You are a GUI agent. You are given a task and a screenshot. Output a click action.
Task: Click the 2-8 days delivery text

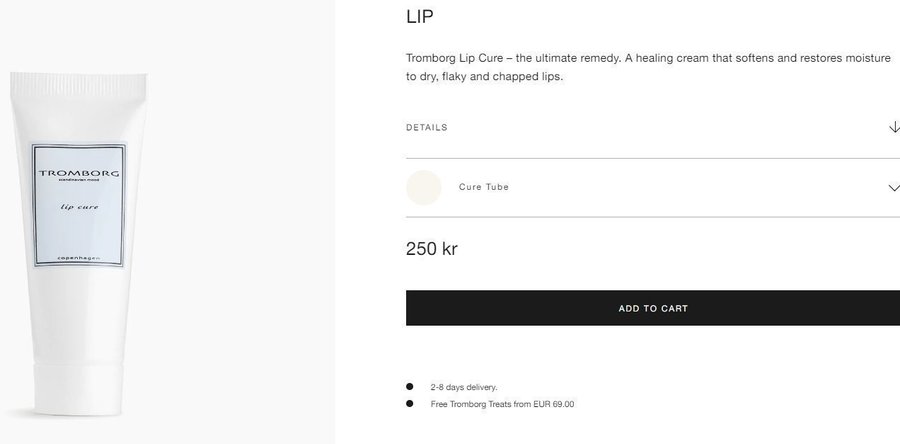464,387
